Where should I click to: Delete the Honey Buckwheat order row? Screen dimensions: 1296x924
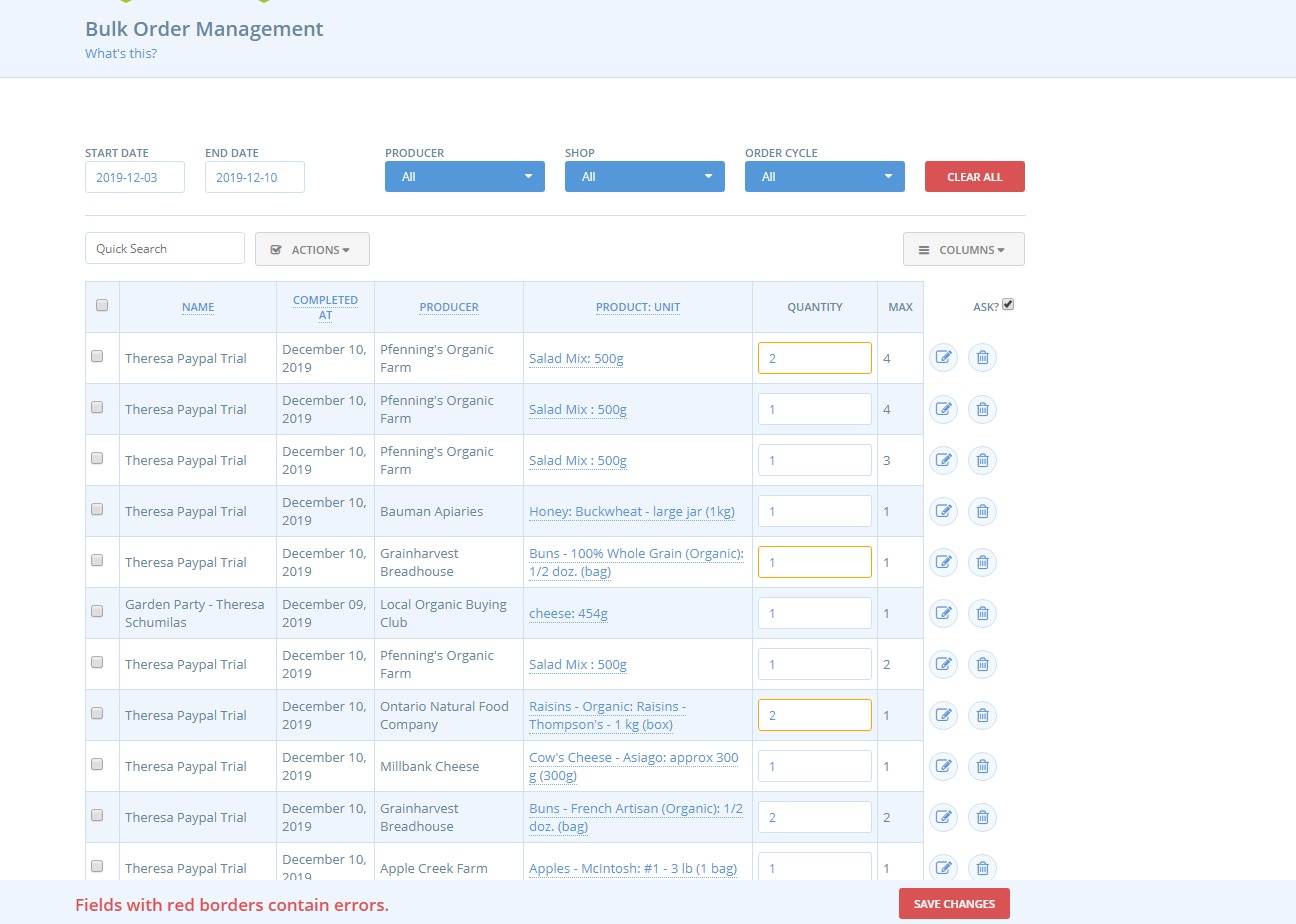(x=982, y=511)
